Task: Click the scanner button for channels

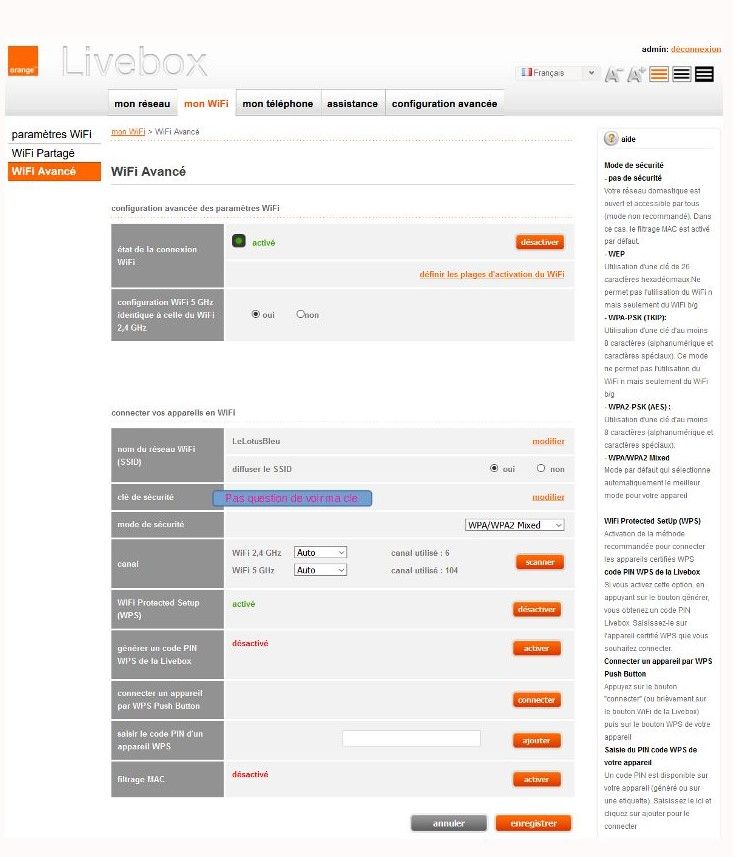Action: click(x=540, y=562)
